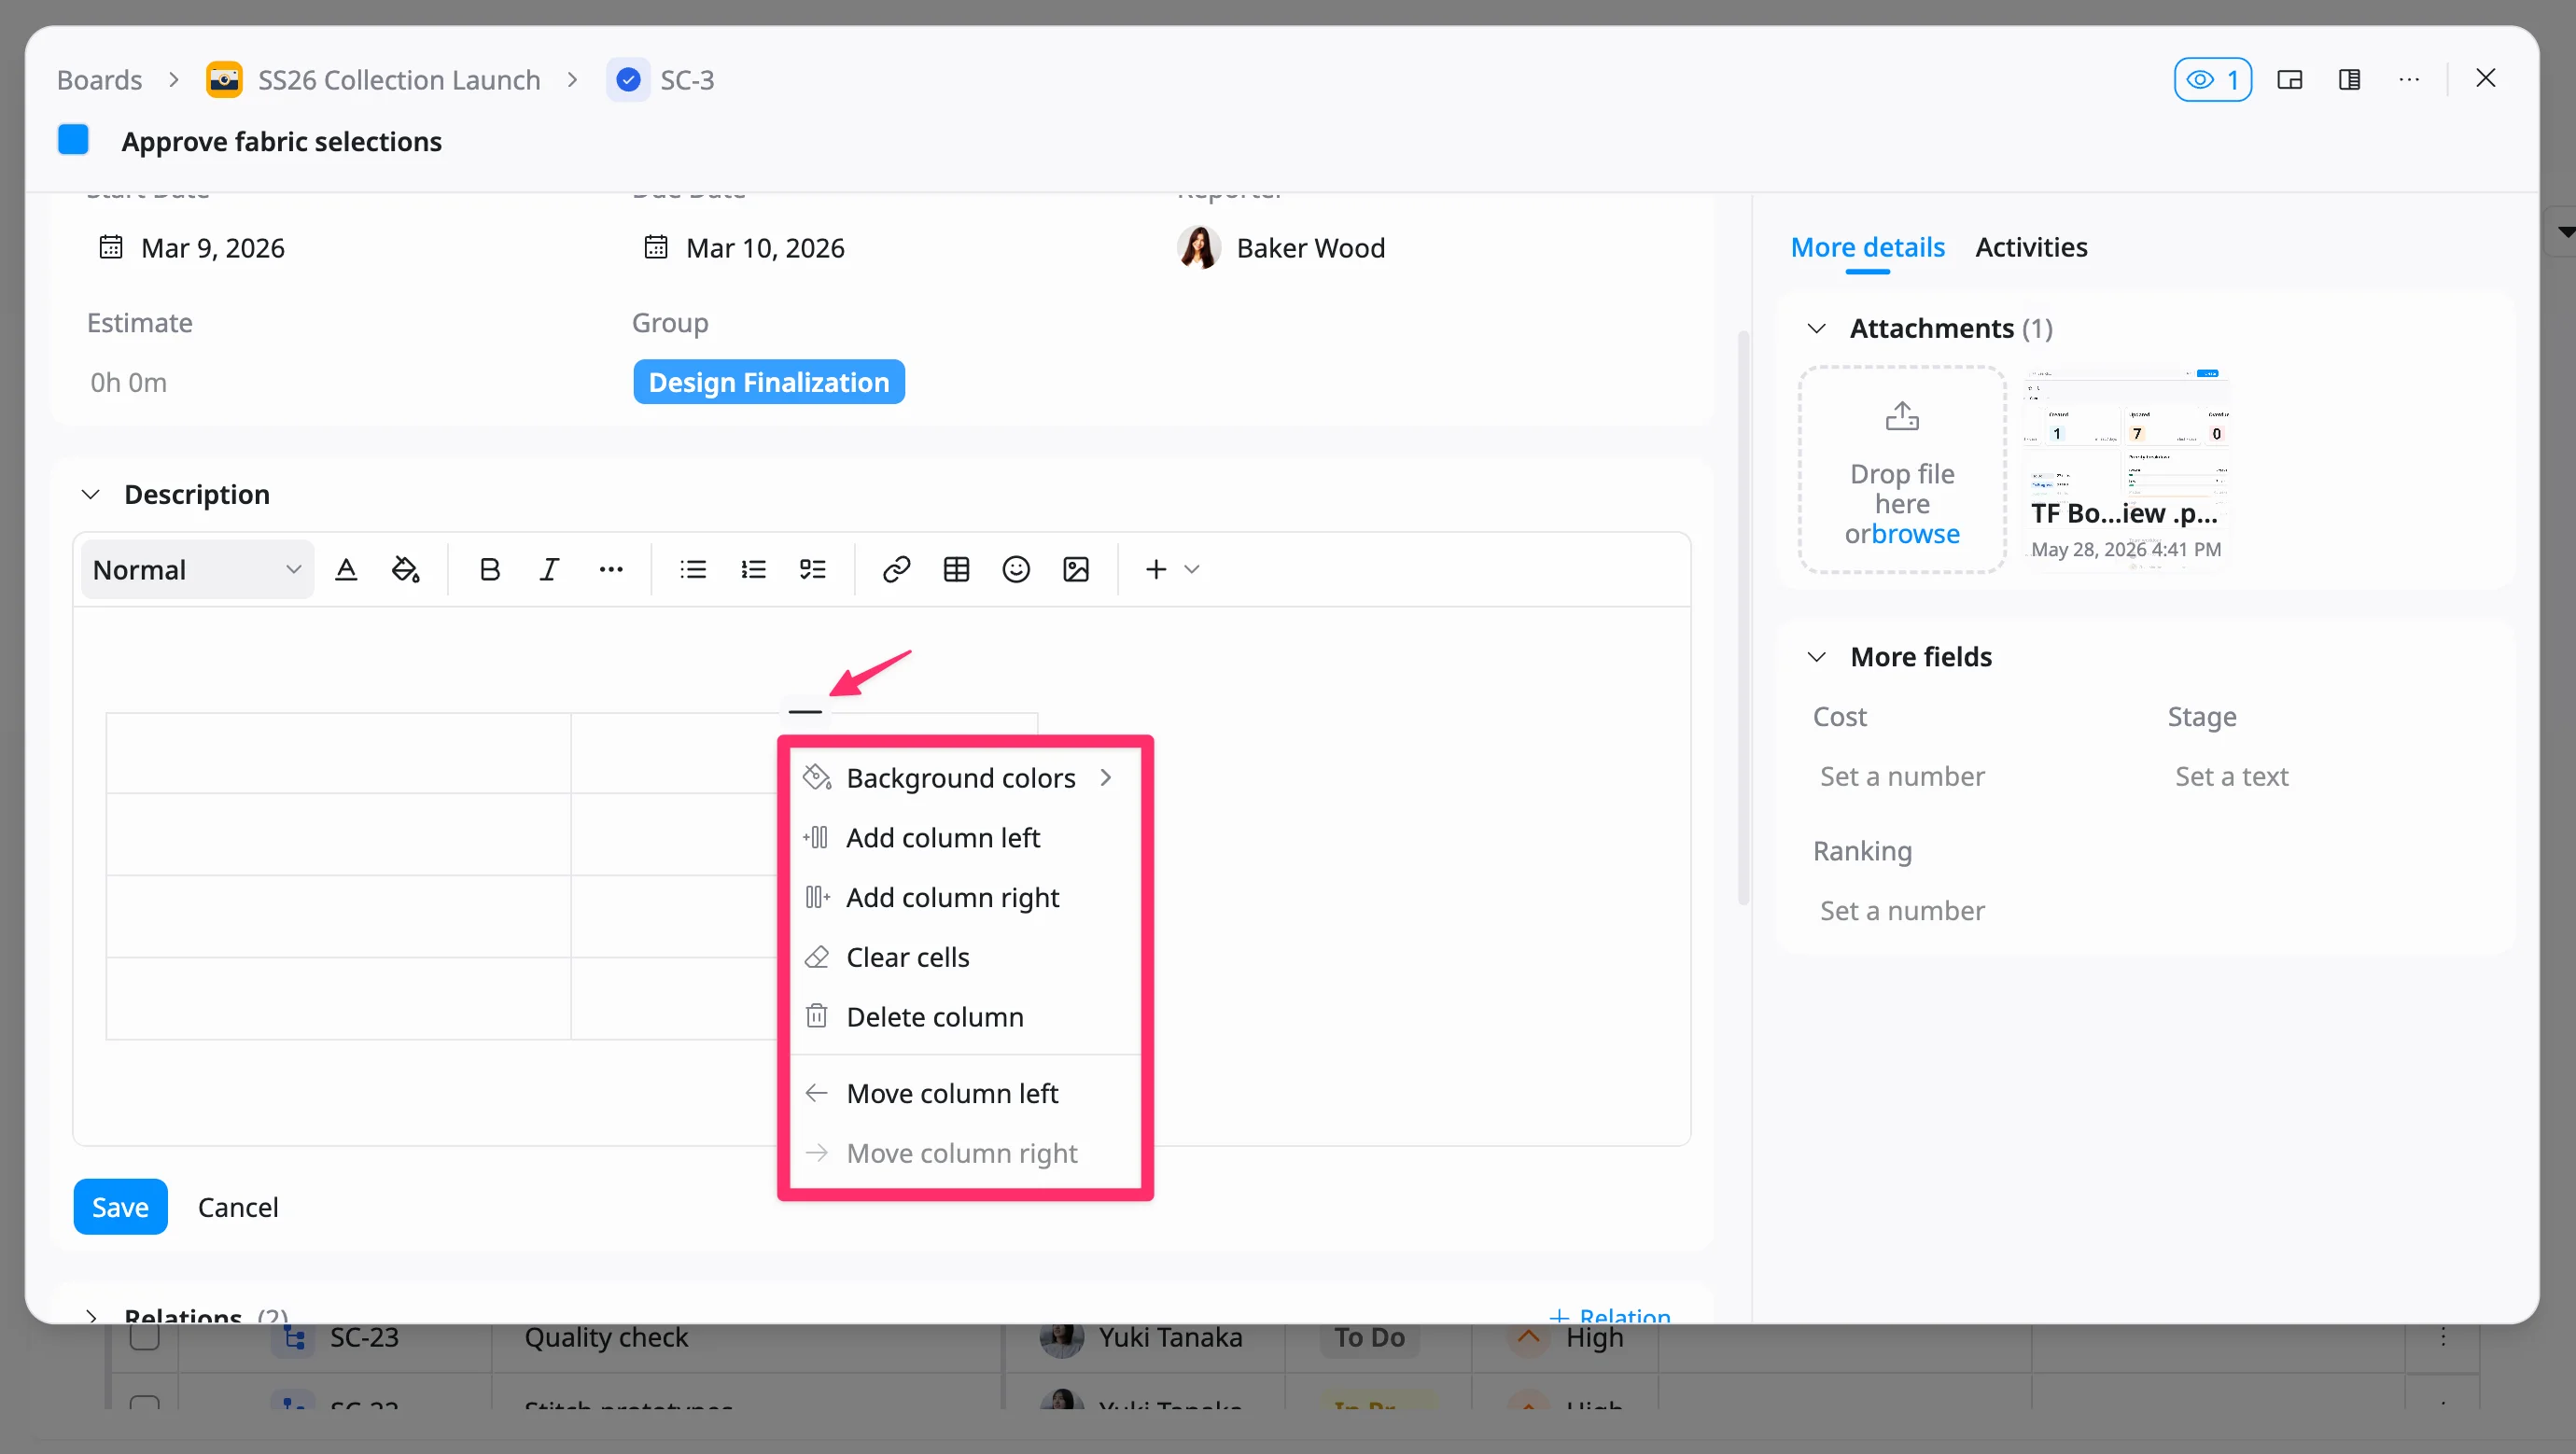Open the emoji picker
This screenshot has height=1454, width=2576.
[x=1016, y=570]
